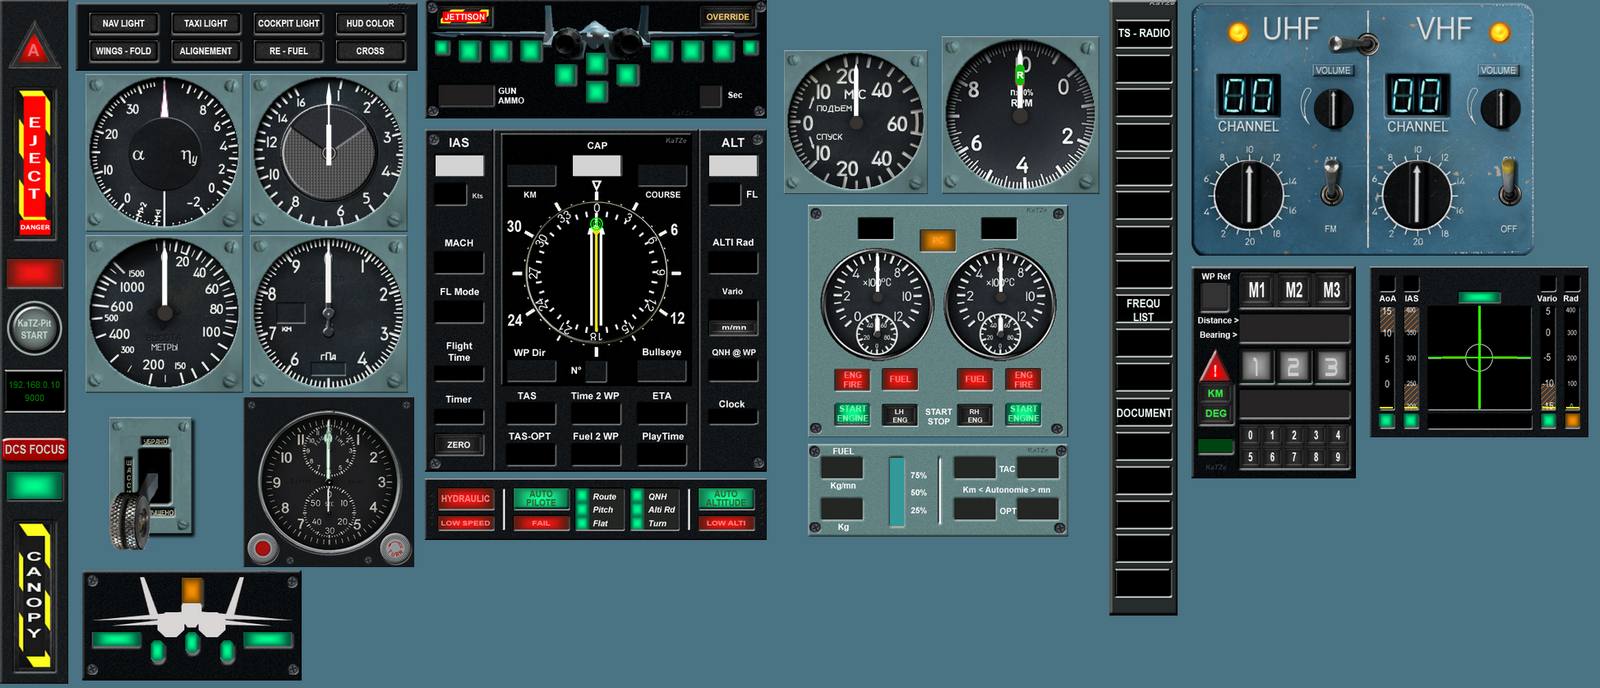The image size is (1600, 688).
Task: Click the left START ENGINE green button
Action: (852, 413)
